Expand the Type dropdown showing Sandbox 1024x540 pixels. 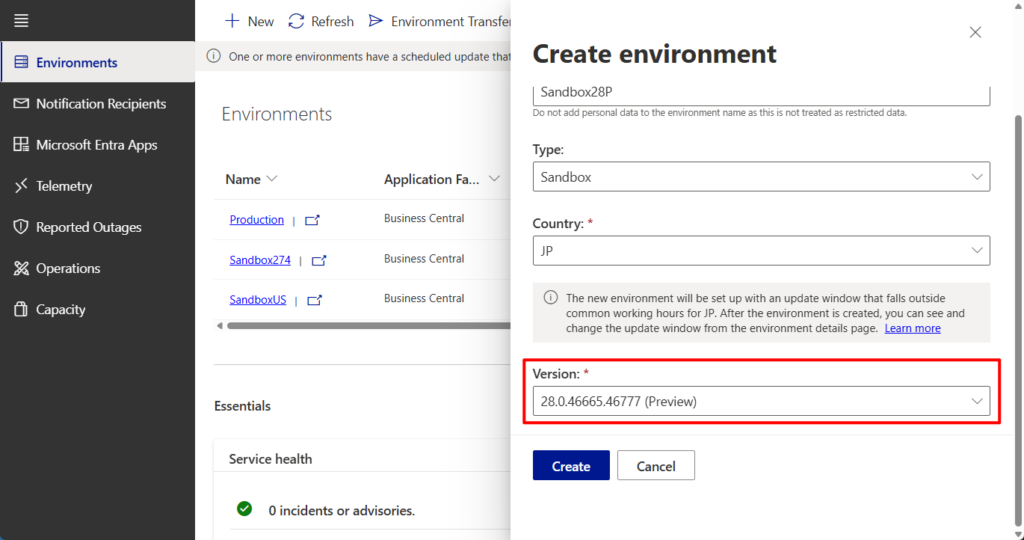pos(760,177)
